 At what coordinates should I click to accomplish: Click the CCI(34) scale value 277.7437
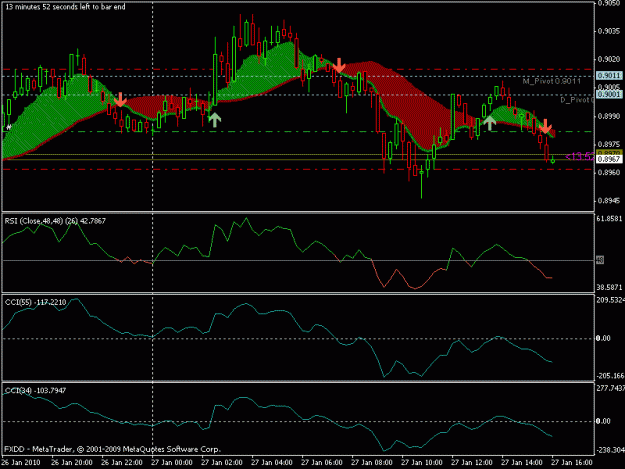click(x=610, y=388)
